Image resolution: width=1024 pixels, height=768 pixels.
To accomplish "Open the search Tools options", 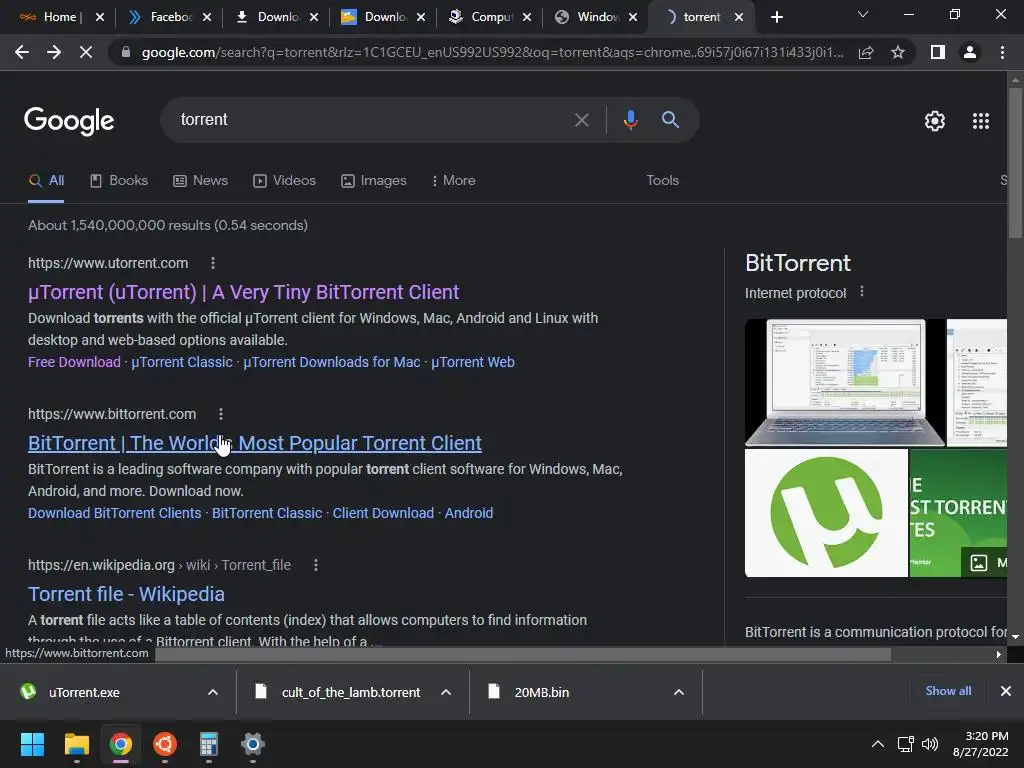I will tap(662, 181).
